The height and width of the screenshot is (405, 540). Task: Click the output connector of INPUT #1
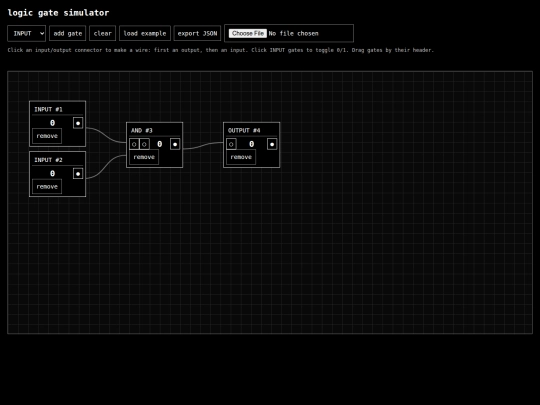coord(78,123)
